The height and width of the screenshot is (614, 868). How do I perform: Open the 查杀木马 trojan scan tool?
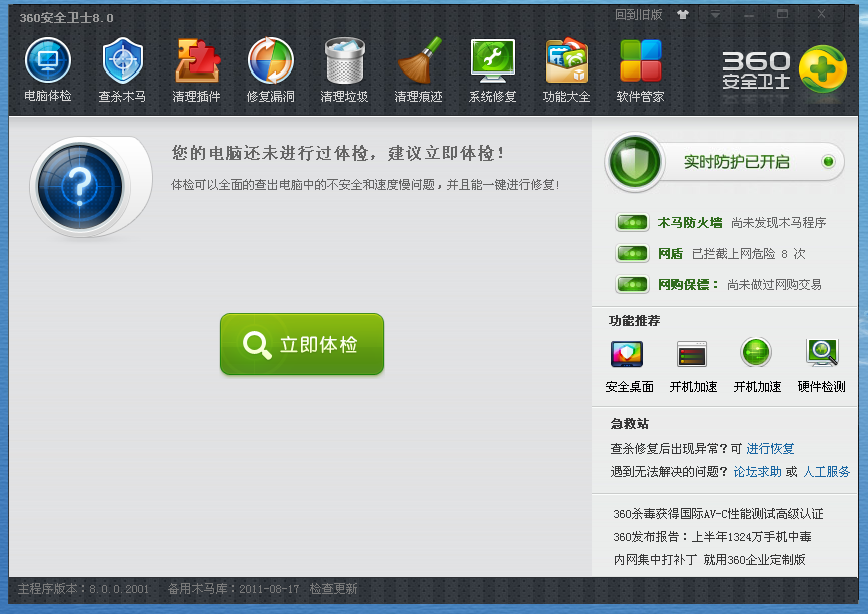point(122,70)
